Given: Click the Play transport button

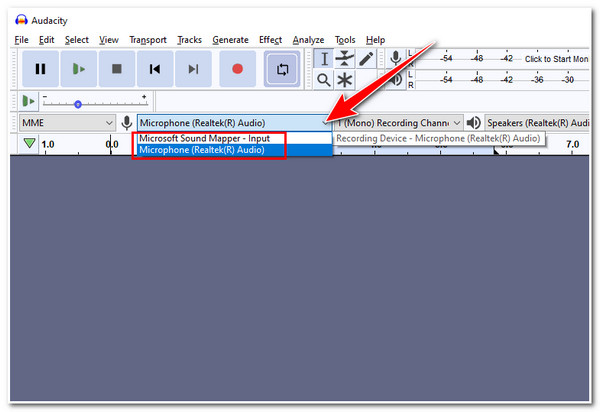Looking at the screenshot, I should [x=79, y=69].
